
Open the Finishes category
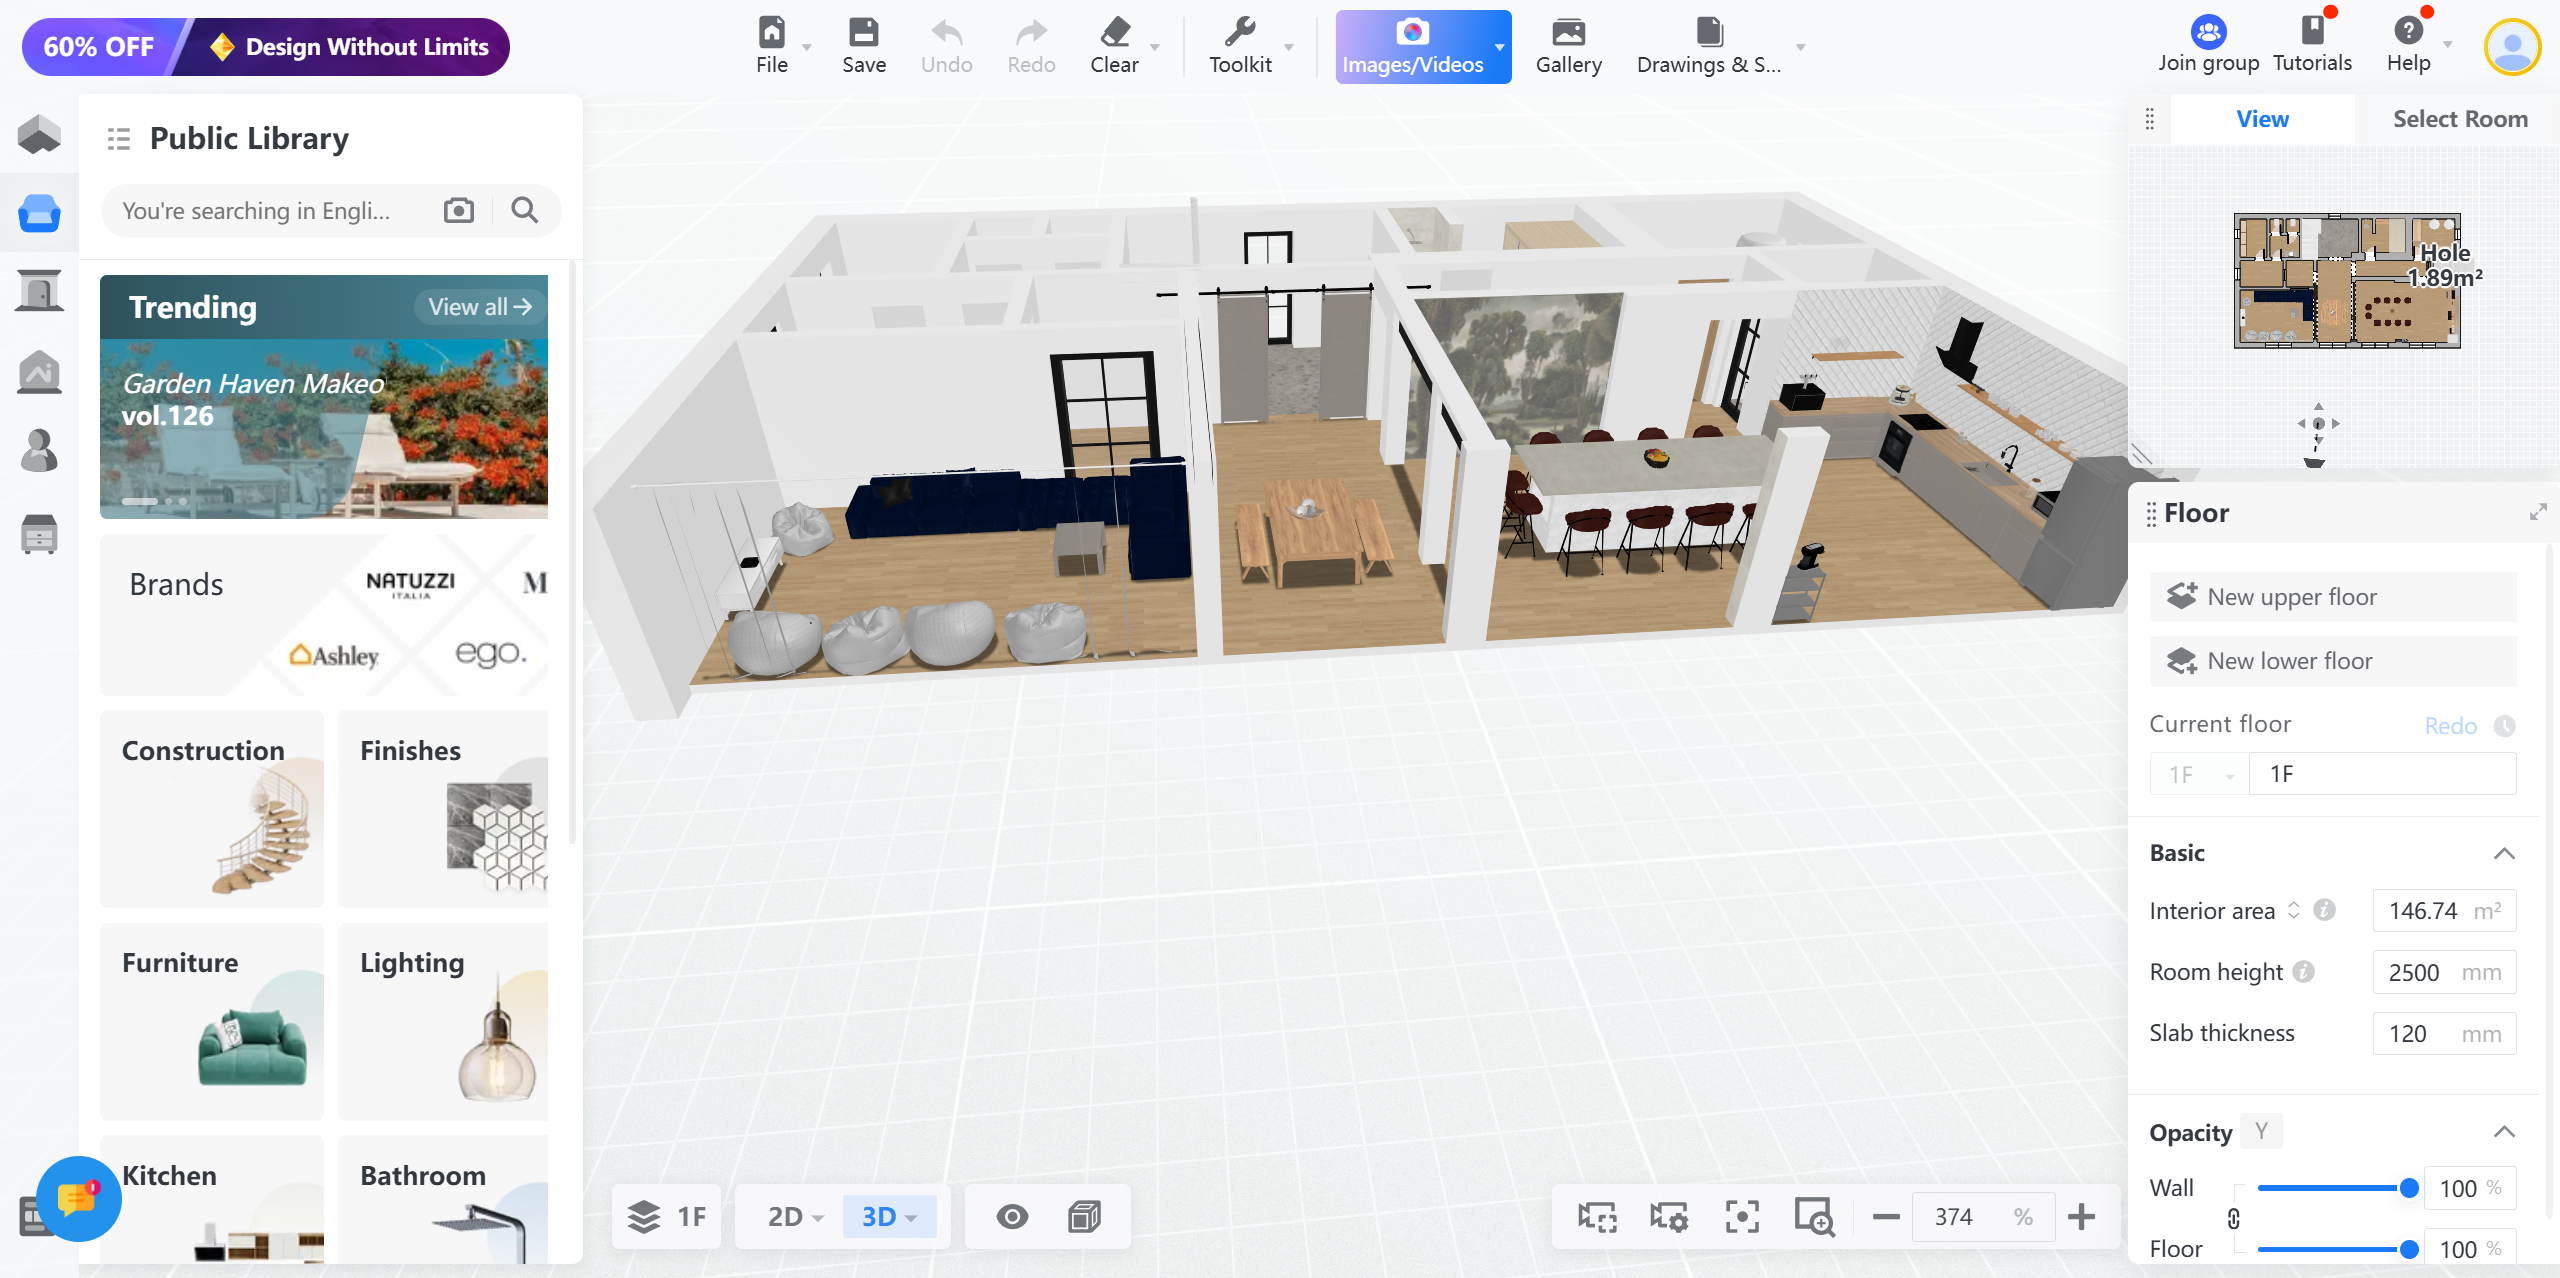[443, 808]
